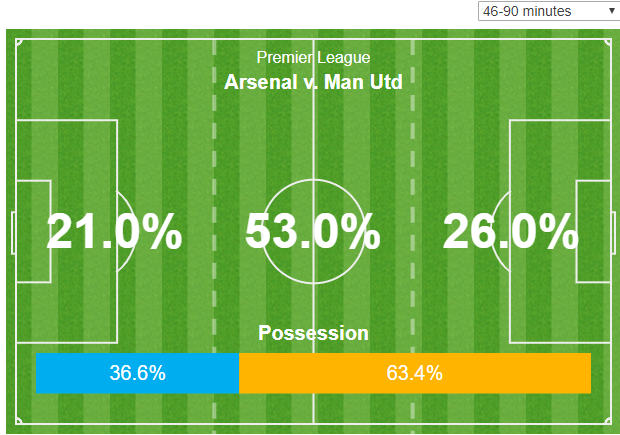This screenshot has height=435, width=620.
Task: Click the Possession heading above the bar
Action: tap(313, 333)
